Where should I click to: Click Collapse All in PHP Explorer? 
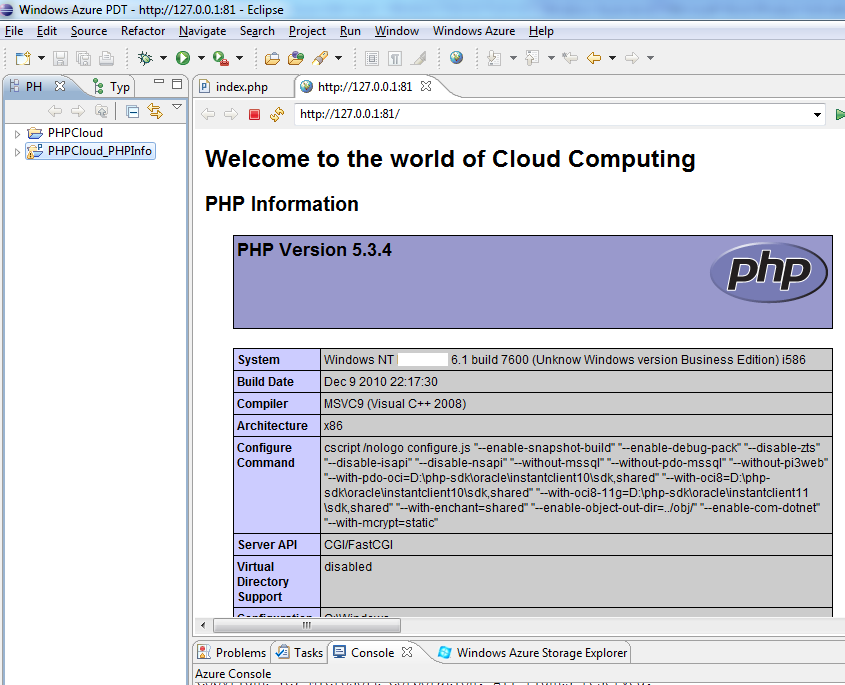133,112
